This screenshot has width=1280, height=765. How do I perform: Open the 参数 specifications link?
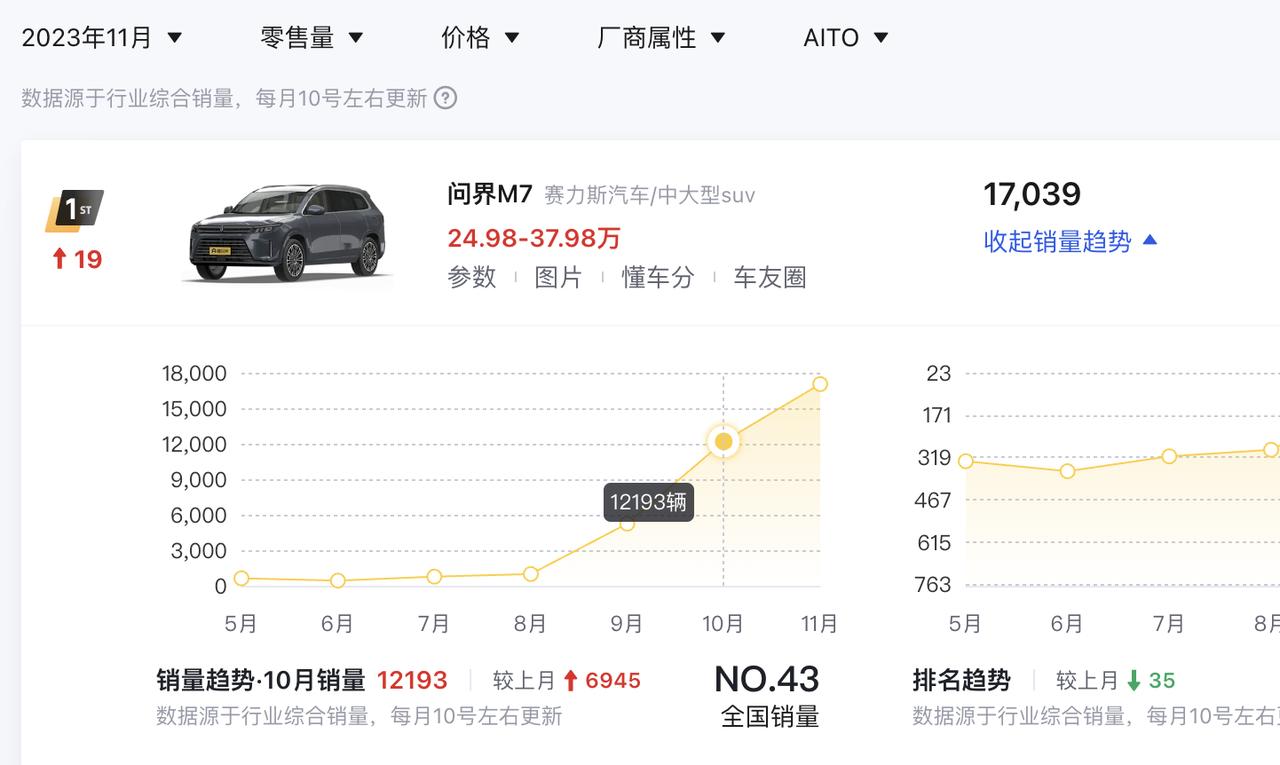472,277
